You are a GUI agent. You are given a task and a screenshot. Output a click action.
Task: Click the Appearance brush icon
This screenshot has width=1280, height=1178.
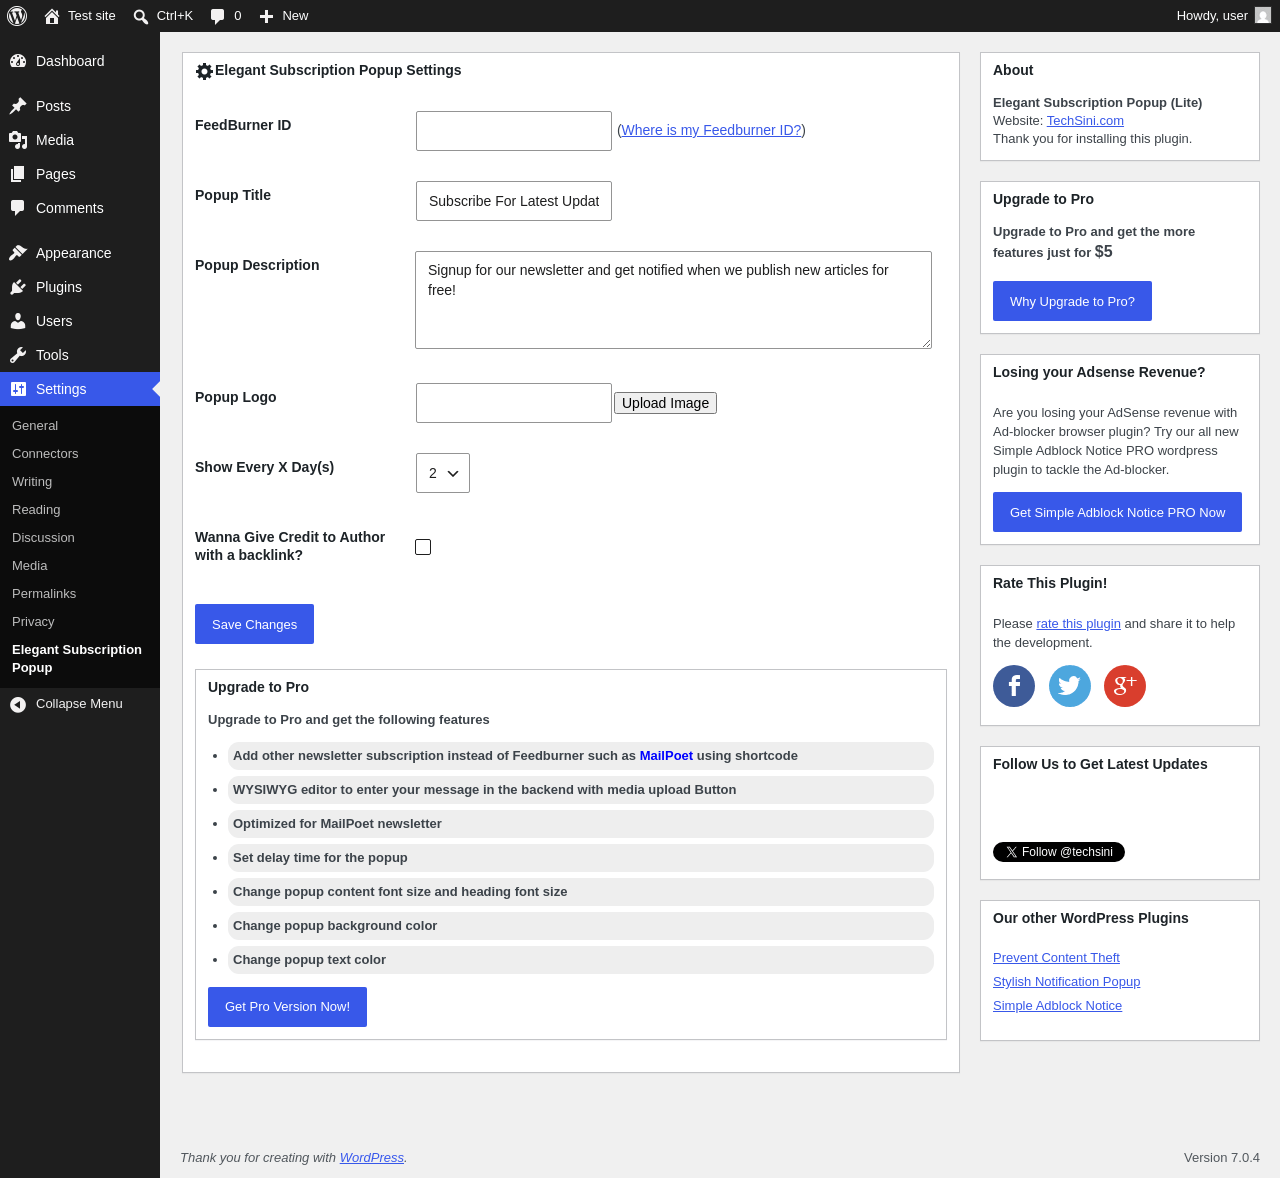point(18,253)
